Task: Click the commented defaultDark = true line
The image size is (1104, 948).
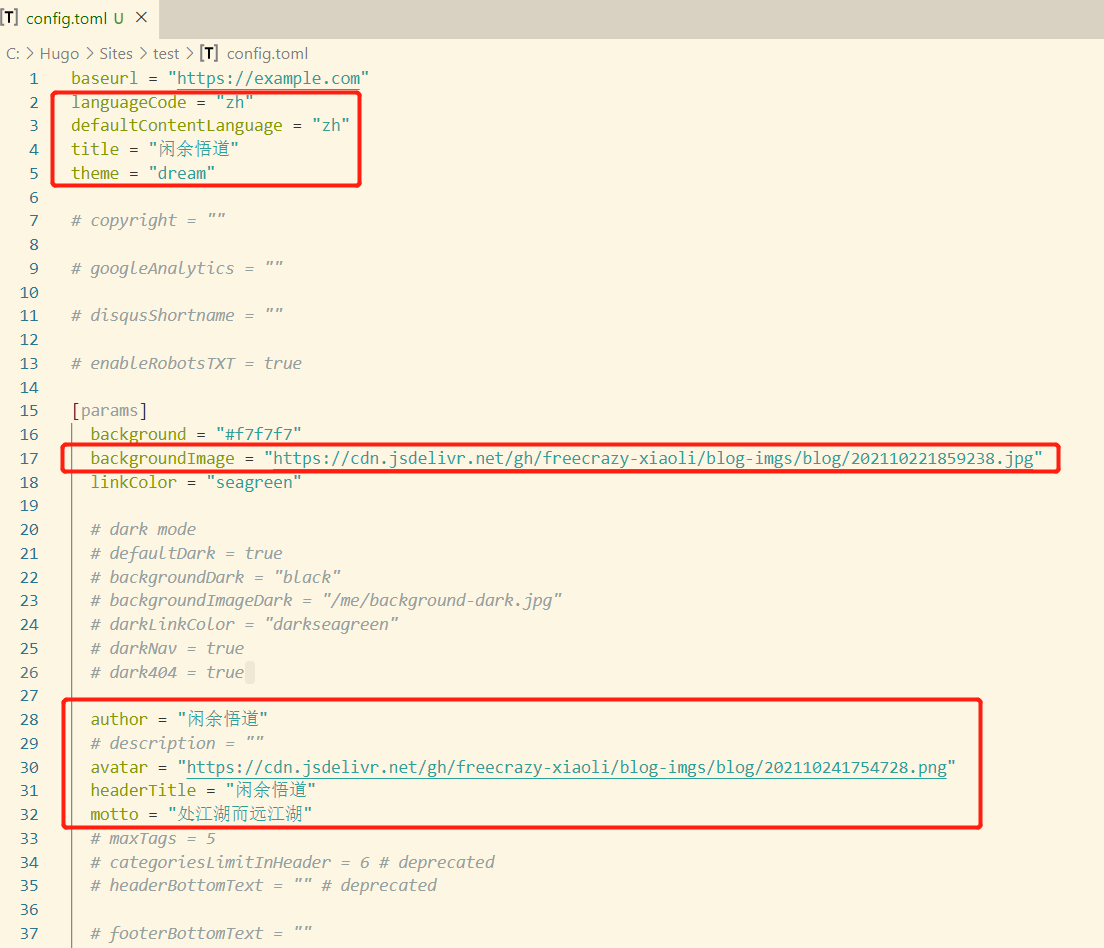Action: (186, 553)
